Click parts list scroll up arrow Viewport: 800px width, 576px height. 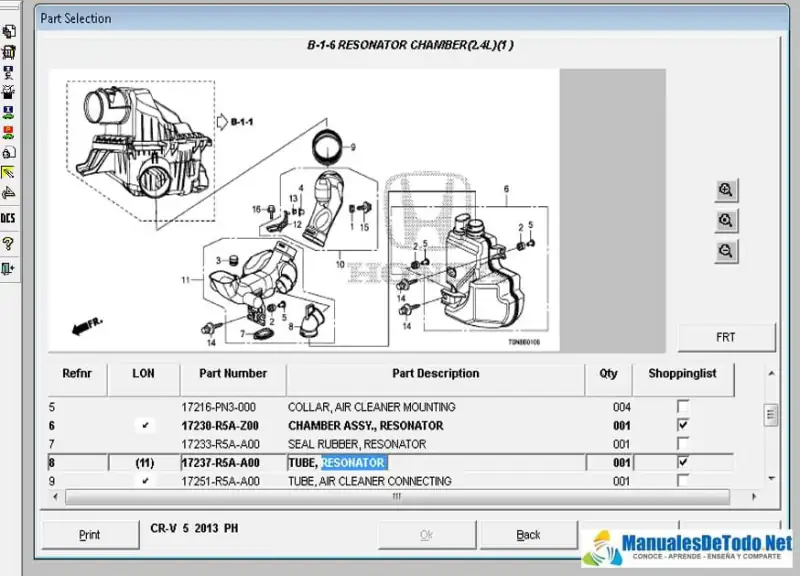point(770,374)
